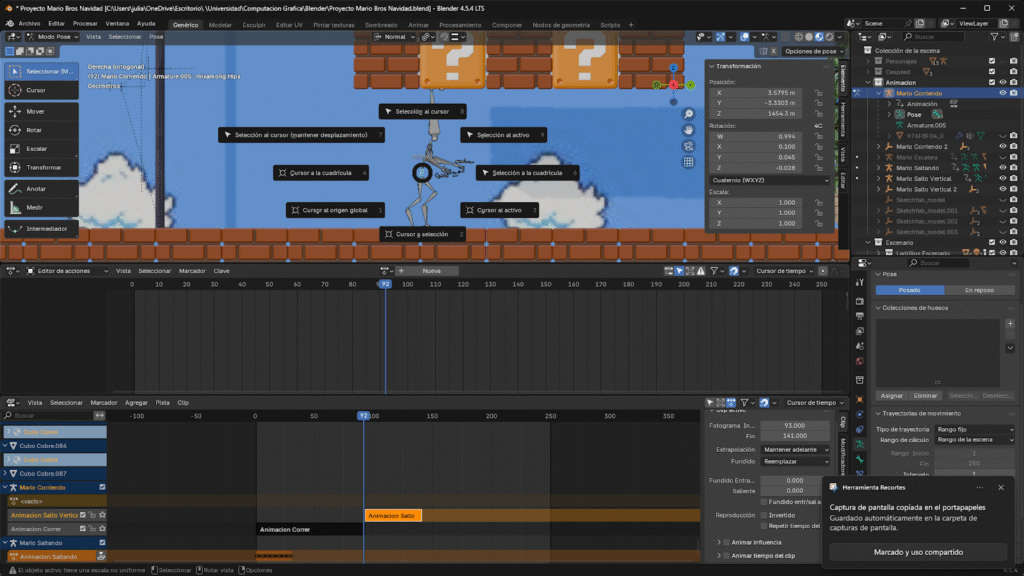Viewport: 1024px width, 576px height.
Task: Choose 'Cursor a selección' from pie menu
Action: [422, 234]
